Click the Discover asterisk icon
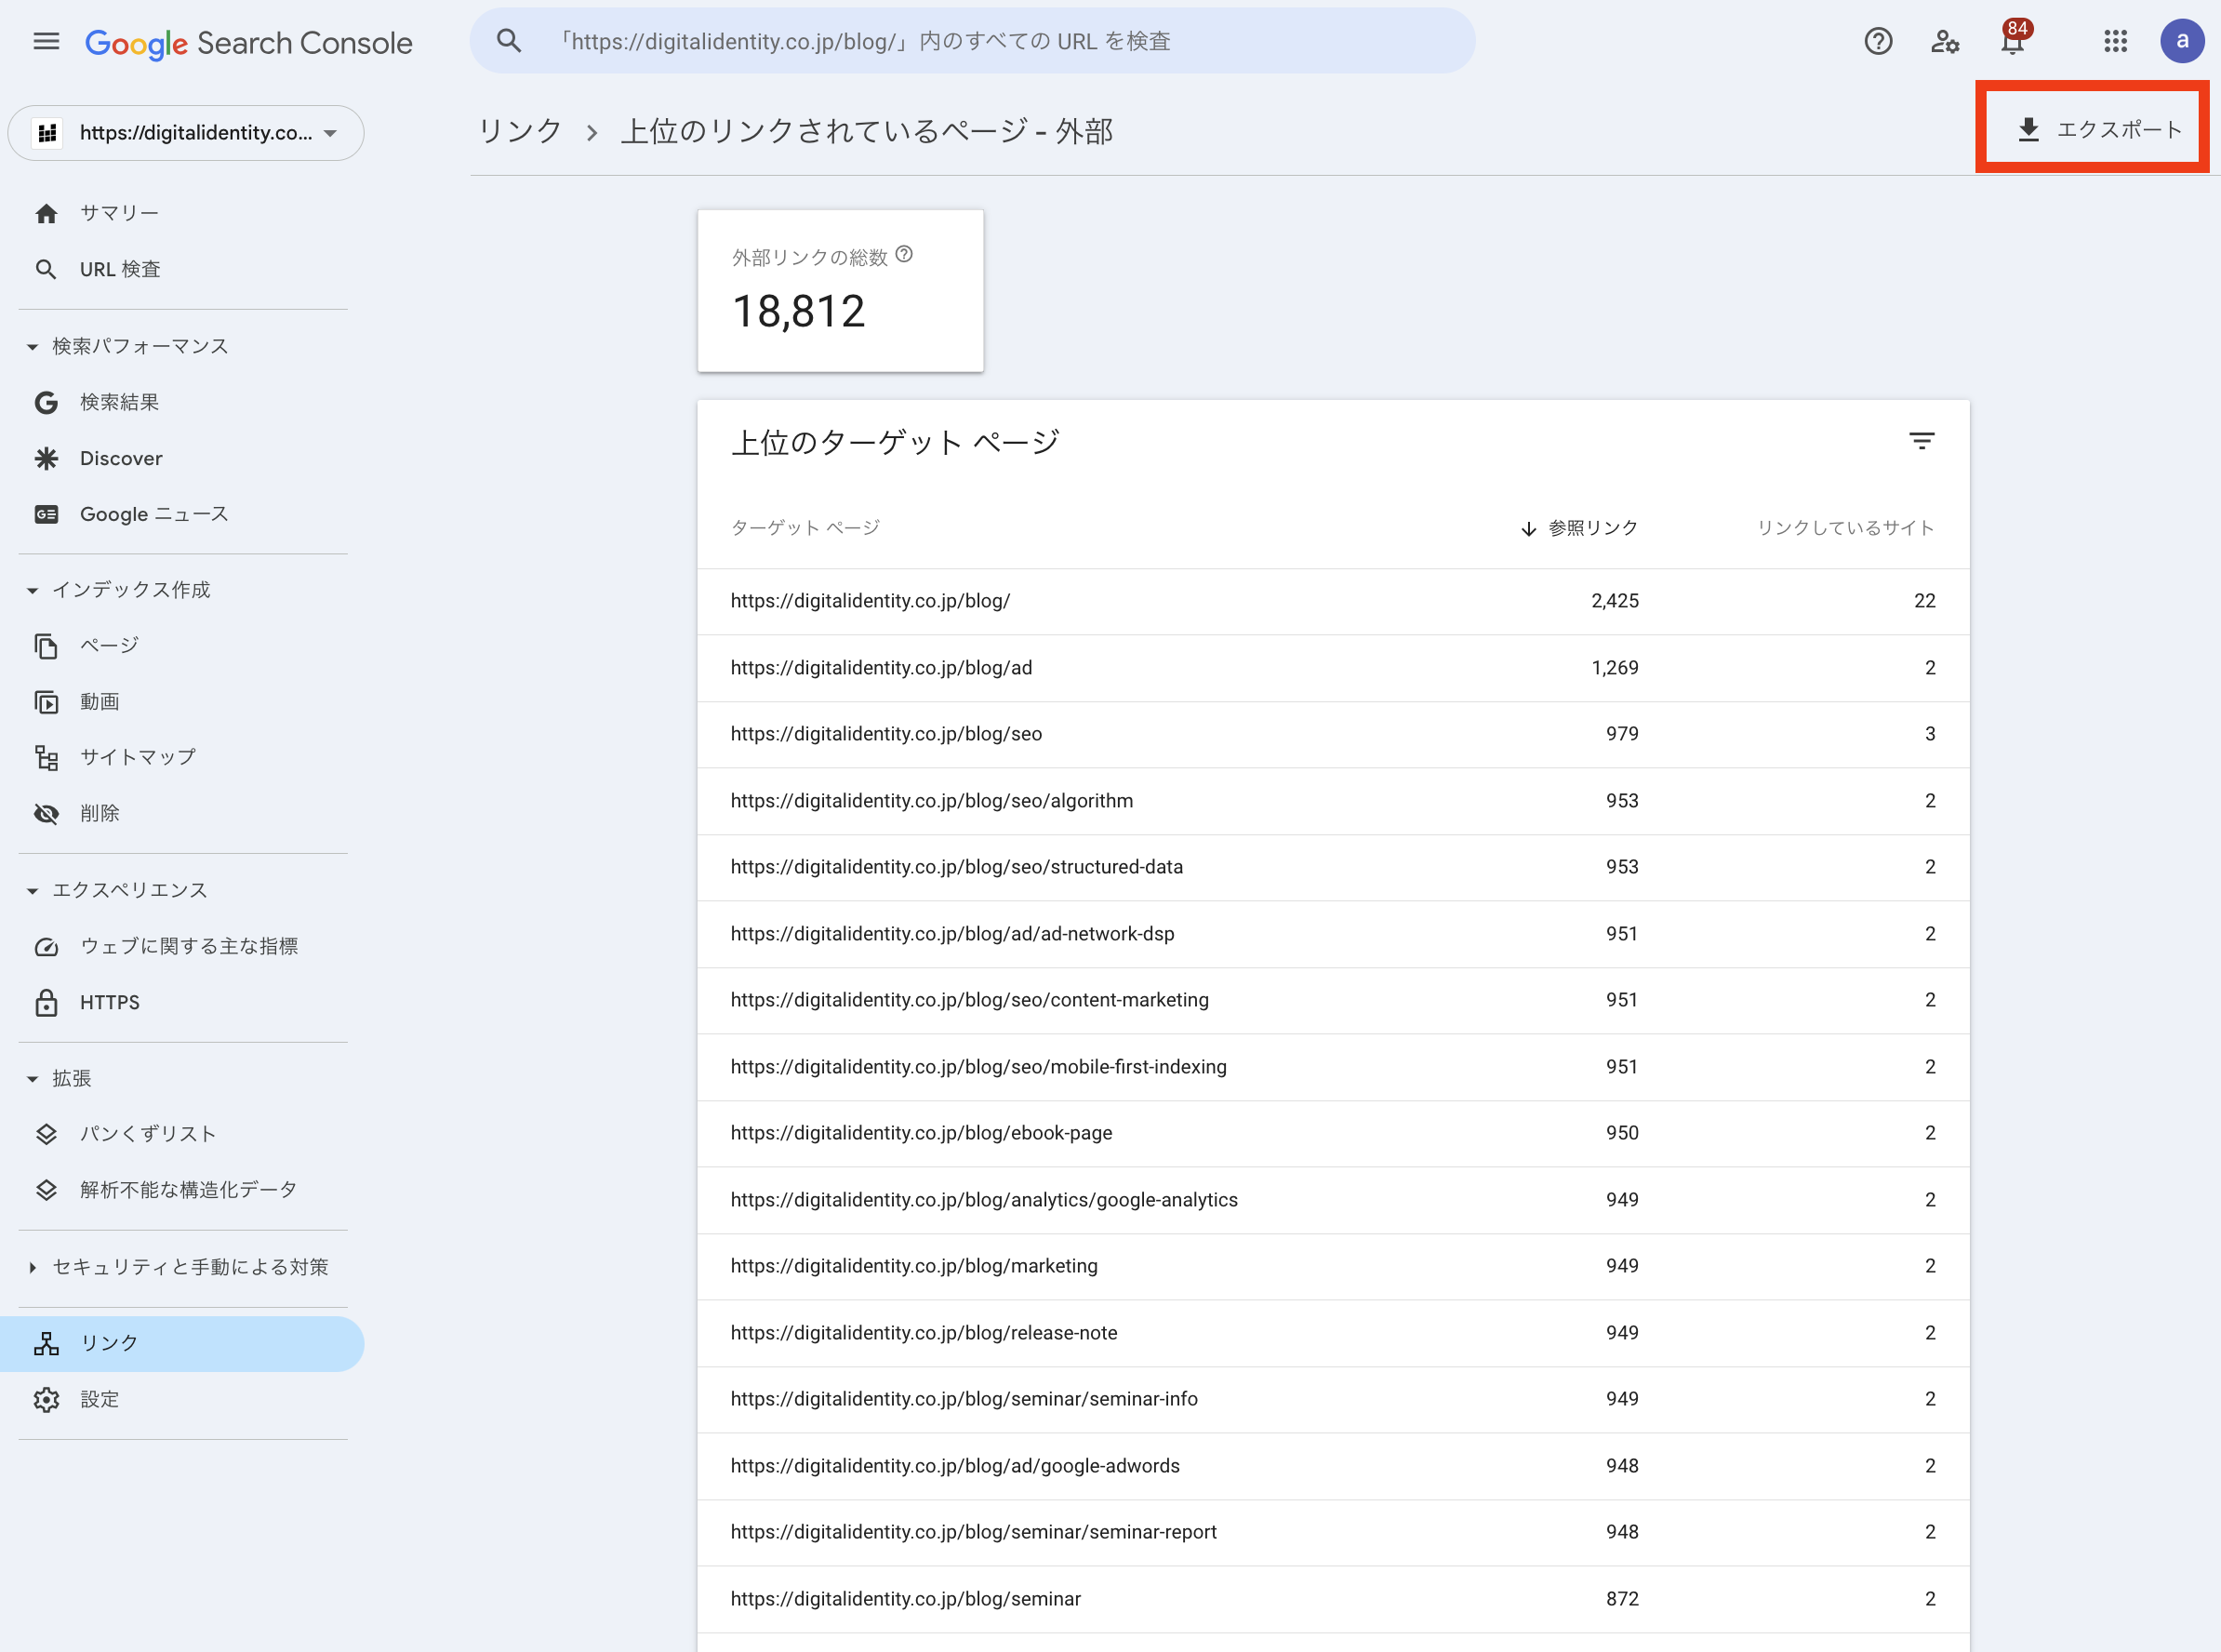The image size is (2221, 1652). pyautogui.click(x=46, y=458)
